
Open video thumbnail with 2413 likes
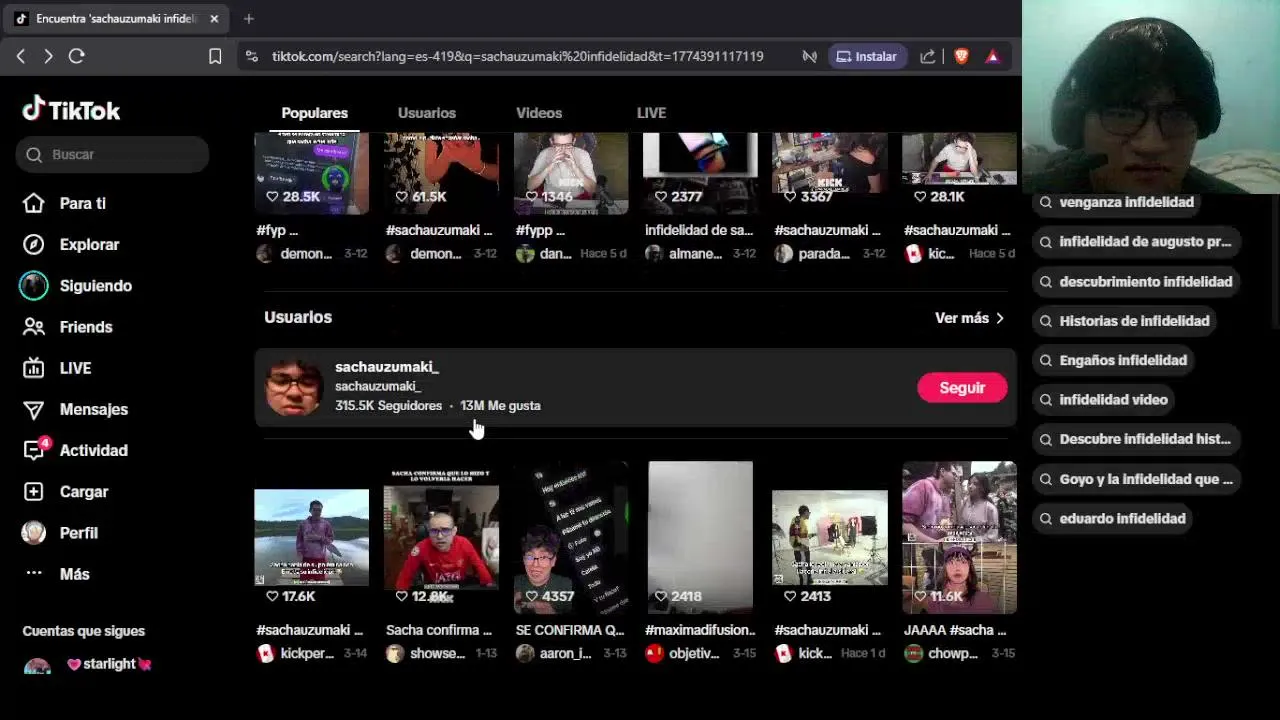tap(830, 537)
